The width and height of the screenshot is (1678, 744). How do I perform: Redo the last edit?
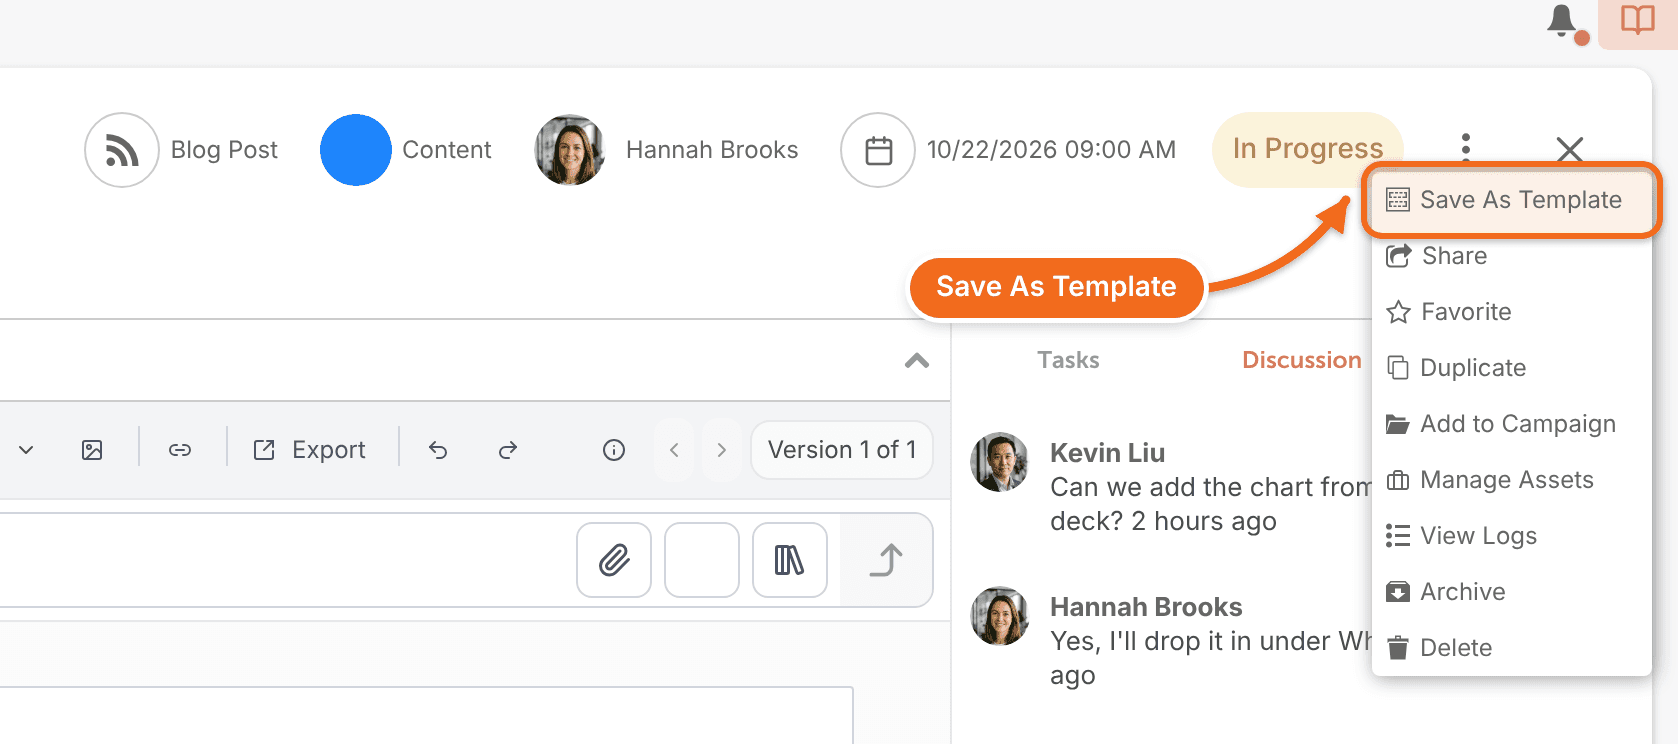click(x=508, y=450)
